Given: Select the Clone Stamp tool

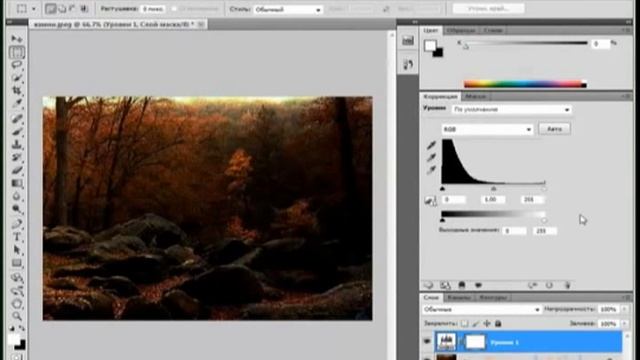Looking at the screenshot, I should point(17,144).
